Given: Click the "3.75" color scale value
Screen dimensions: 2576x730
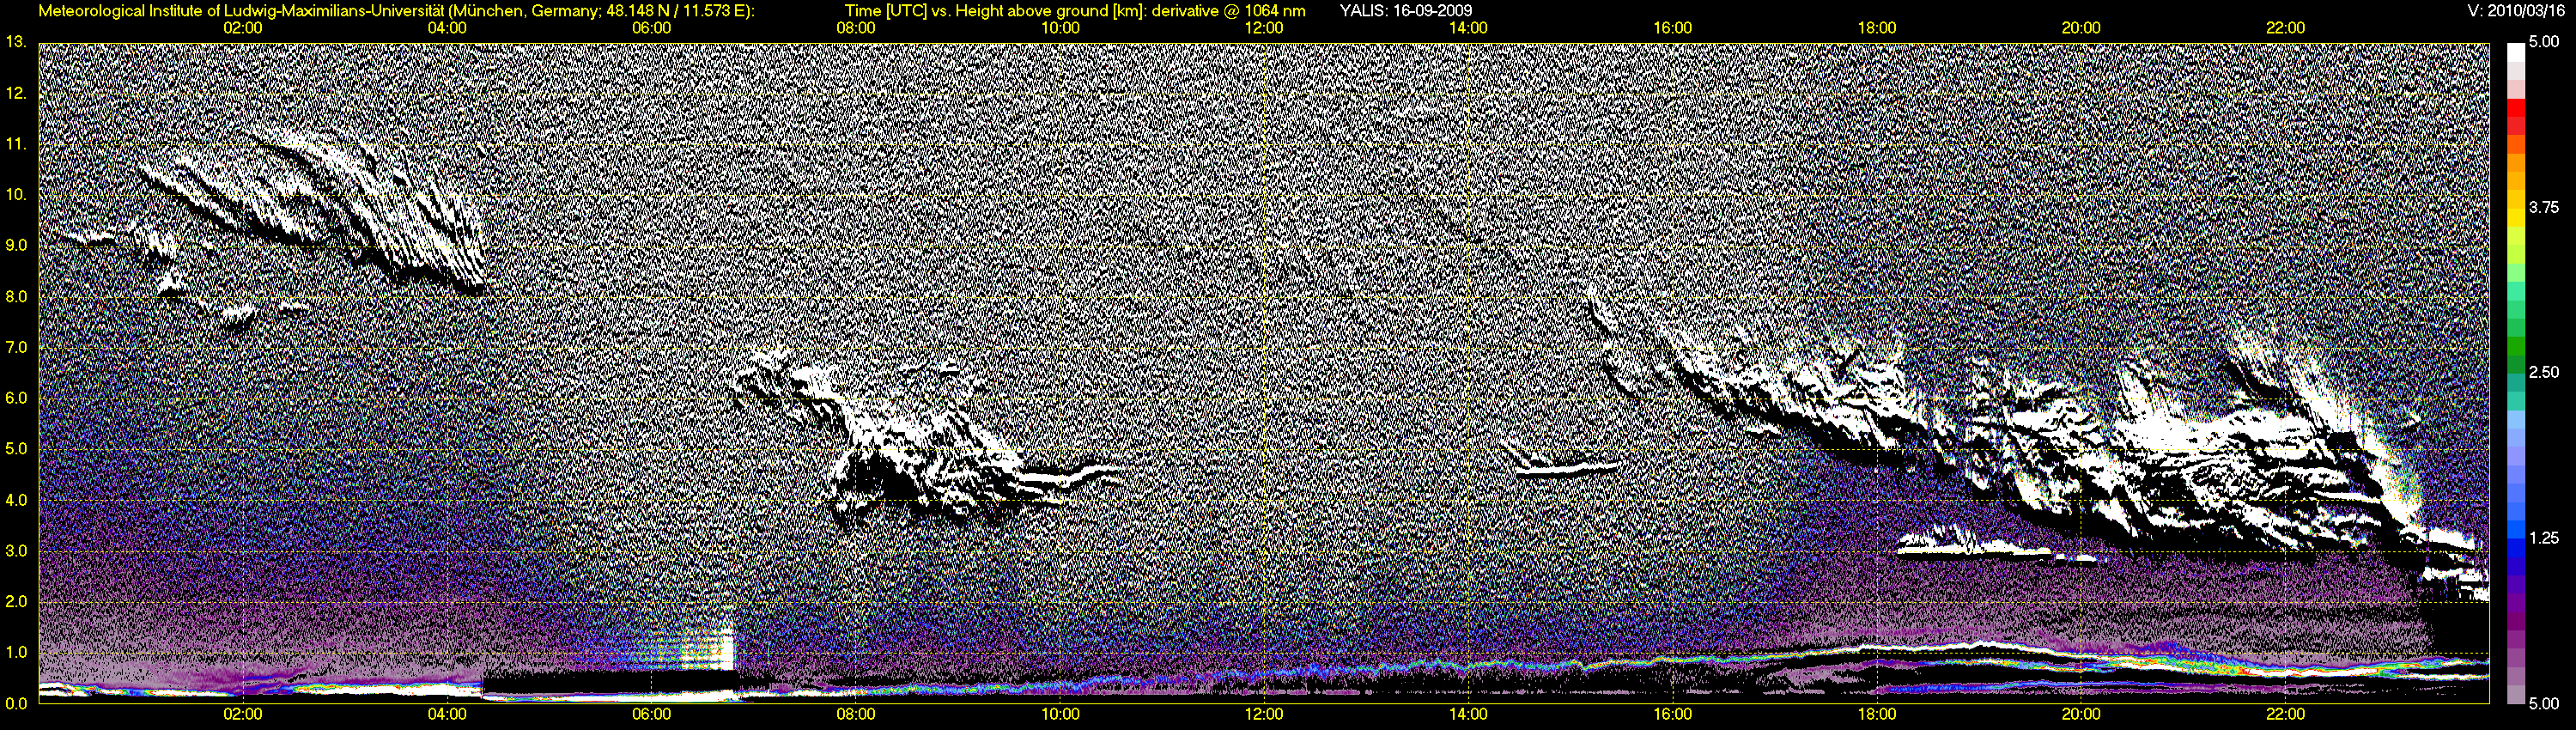Looking at the screenshot, I should click(2544, 207).
